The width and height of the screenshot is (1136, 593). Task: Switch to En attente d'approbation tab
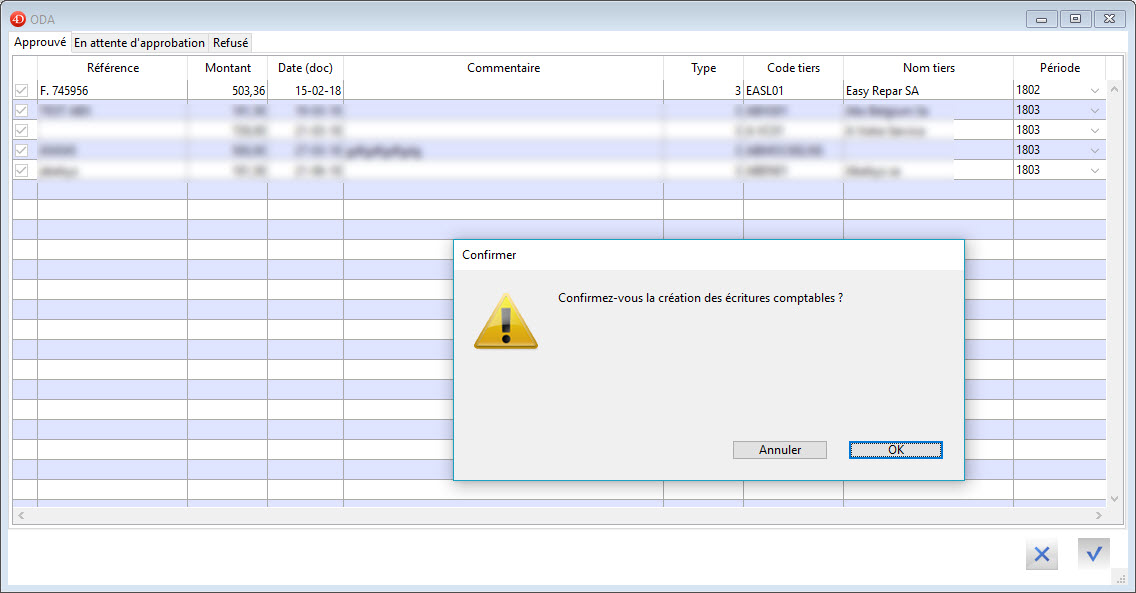point(139,43)
